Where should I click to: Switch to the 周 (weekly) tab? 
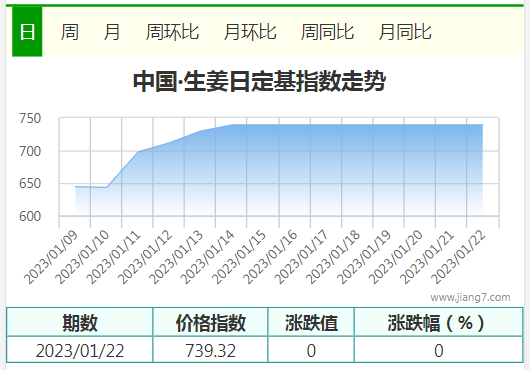[70, 32]
